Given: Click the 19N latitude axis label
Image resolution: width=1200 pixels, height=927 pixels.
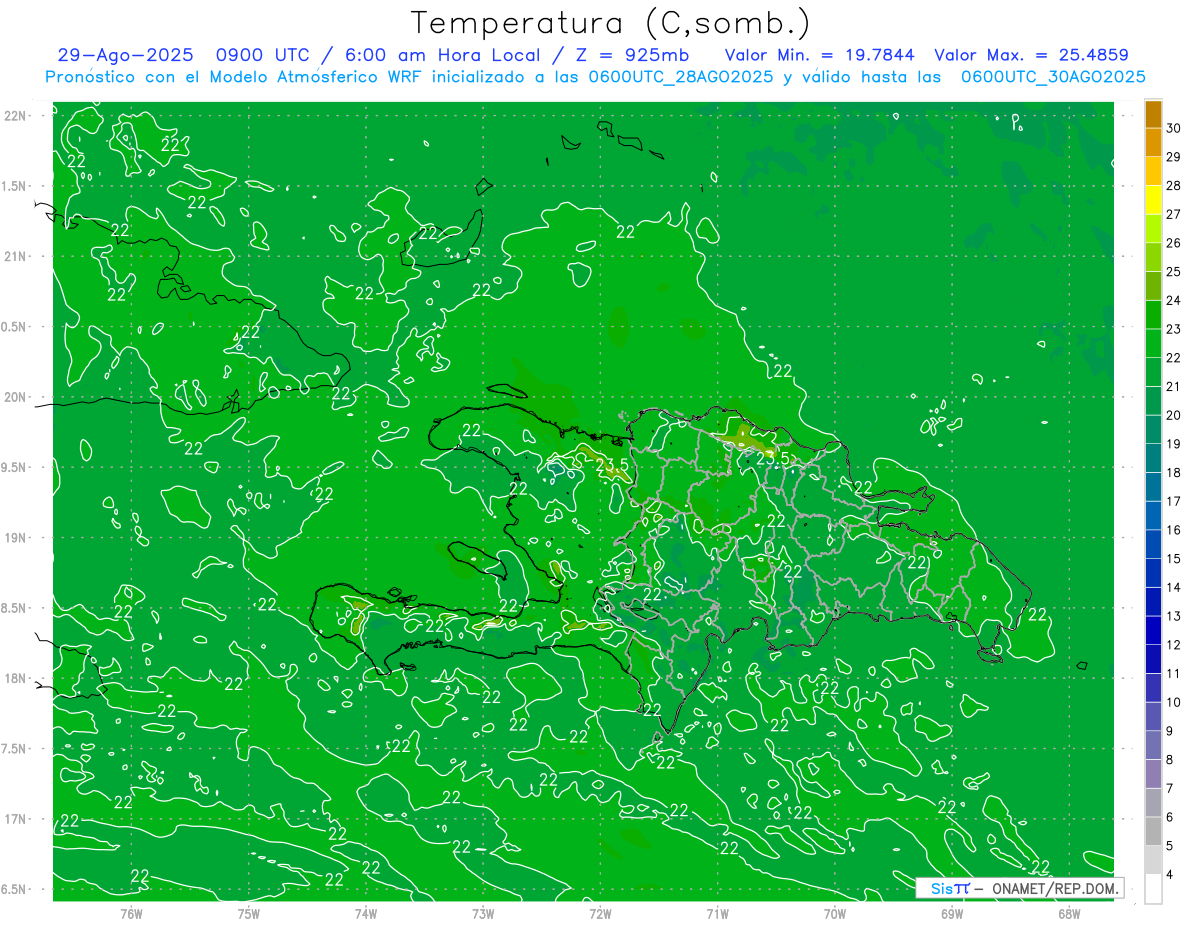Looking at the screenshot, I should coord(16,538).
